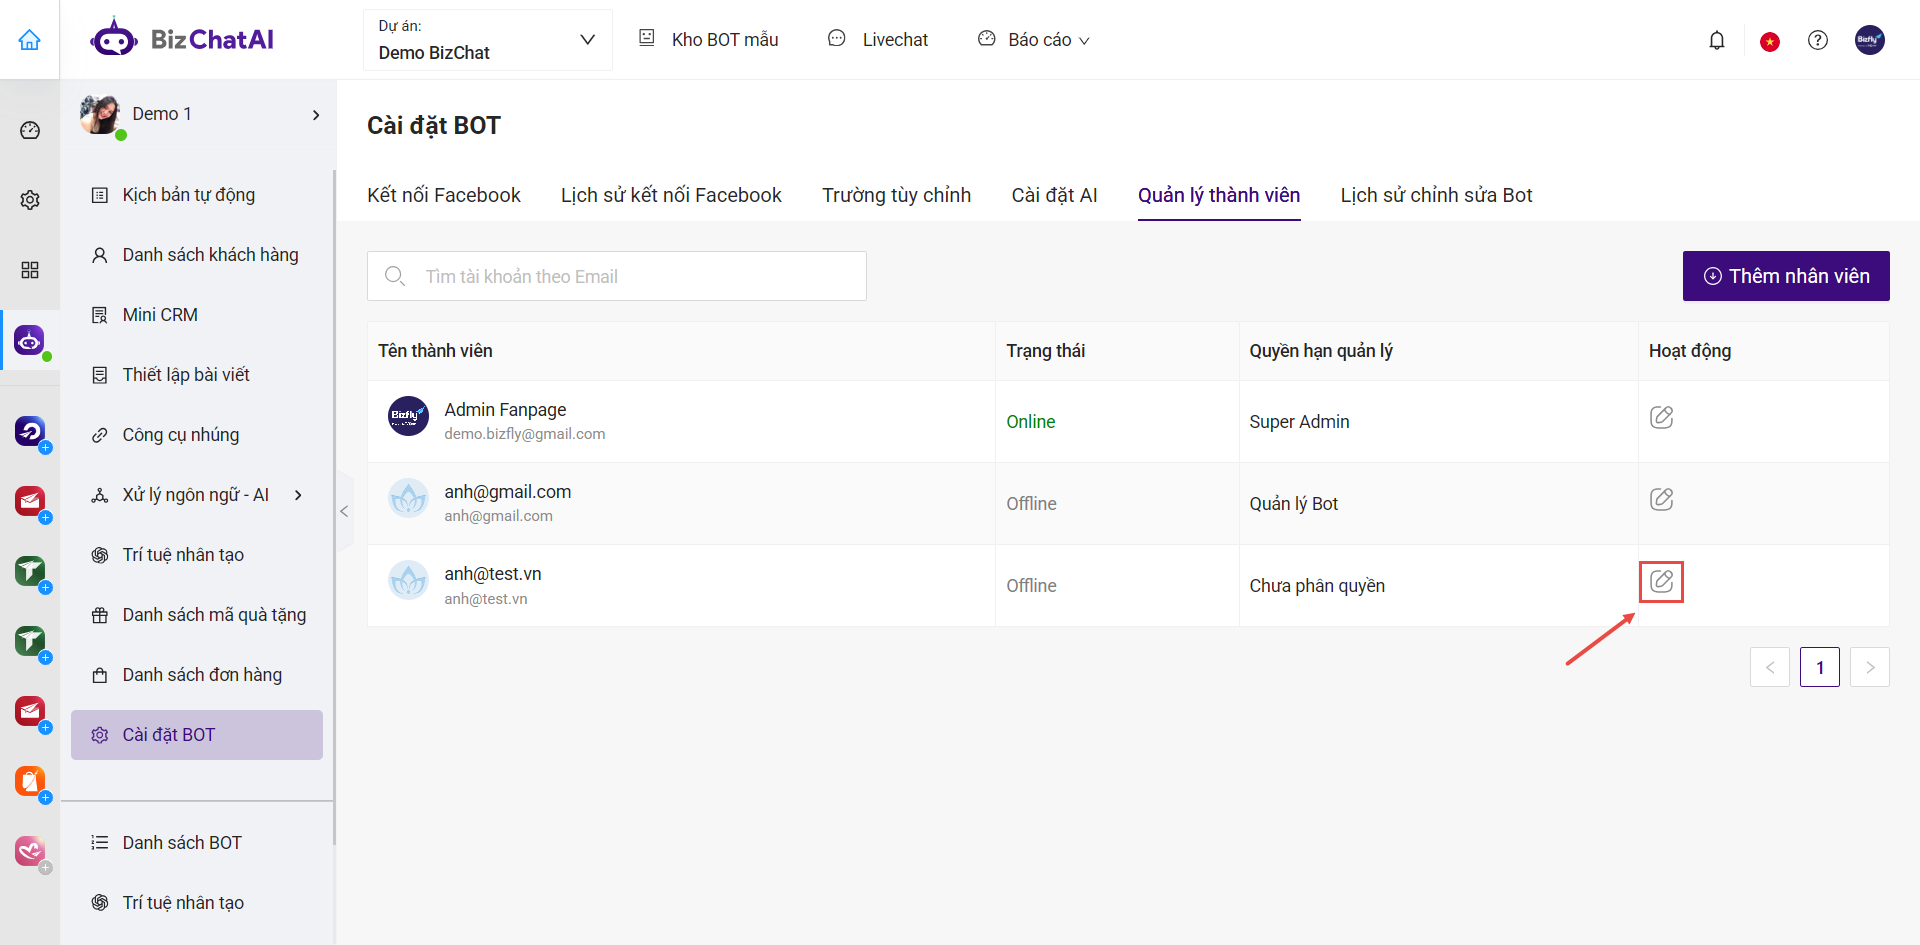The height and width of the screenshot is (945, 1920).
Task: Open the dashboard gauge icon in left rail
Action: click(x=30, y=131)
